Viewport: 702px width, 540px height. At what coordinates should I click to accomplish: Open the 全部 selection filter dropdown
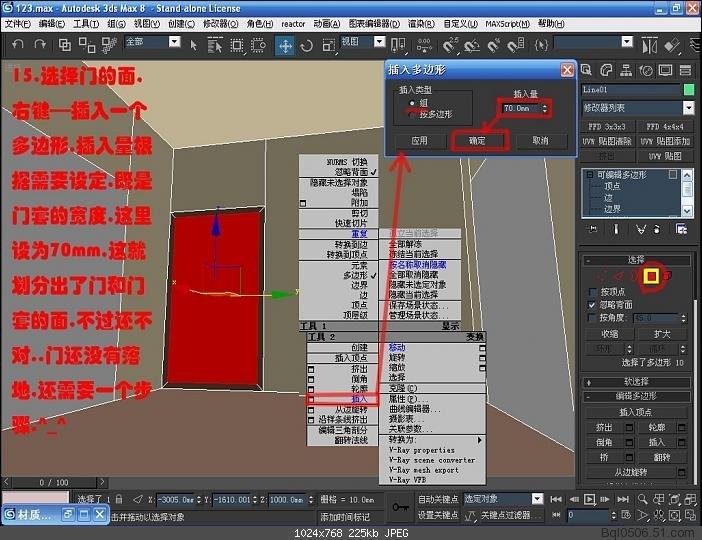tap(175, 42)
